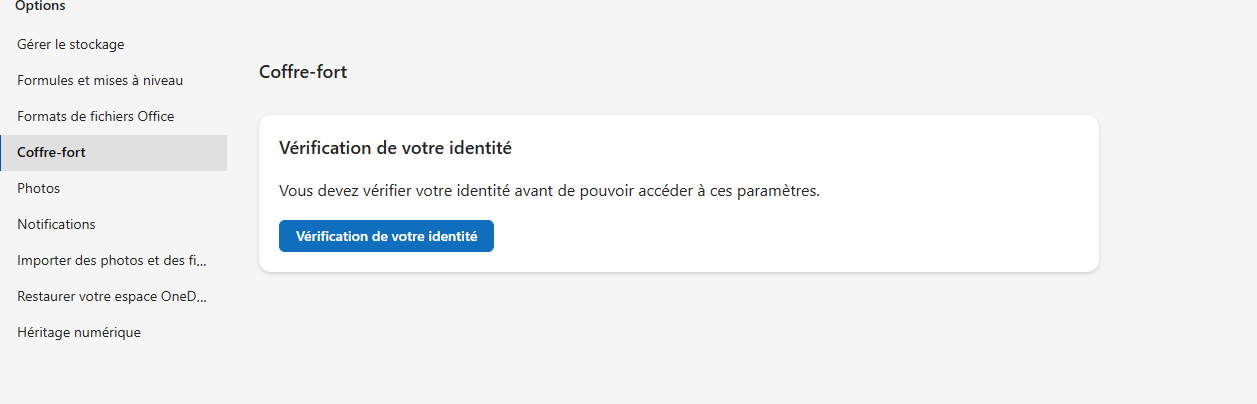Image resolution: width=1257 pixels, height=404 pixels.
Task: Click the Vous devez vérifier votre identité message
Action: [x=549, y=191]
